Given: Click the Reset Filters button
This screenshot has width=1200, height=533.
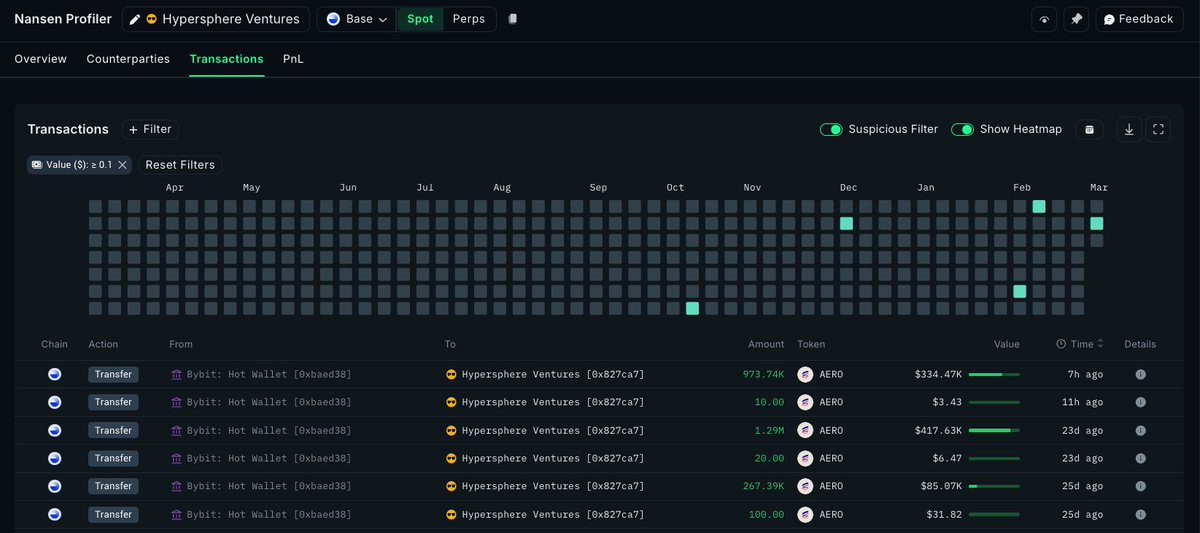Looking at the screenshot, I should [180, 165].
